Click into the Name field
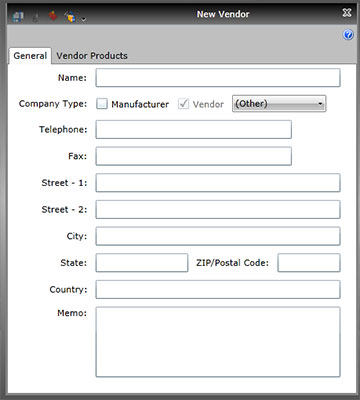 click(218, 78)
